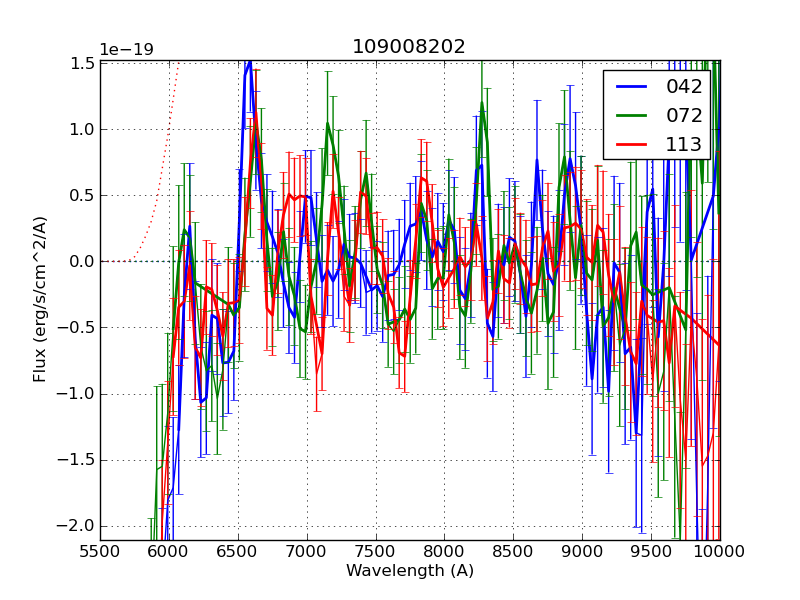Click the 0.0 y-axis tick label
This screenshot has width=800, height=600.
point(83,262)
